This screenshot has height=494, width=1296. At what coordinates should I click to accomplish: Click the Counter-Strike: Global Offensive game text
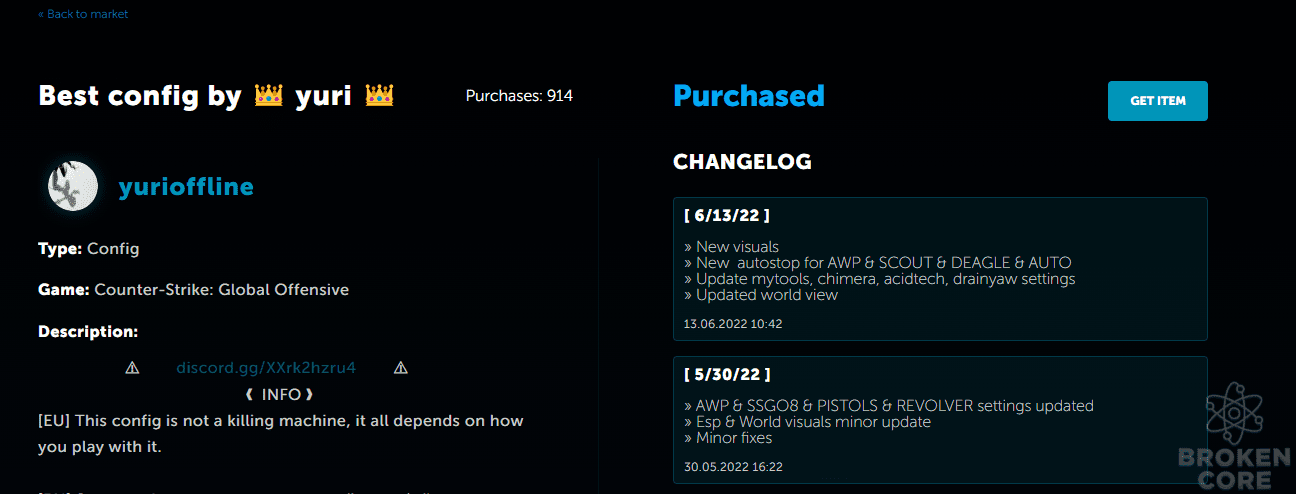click(221, 290)
